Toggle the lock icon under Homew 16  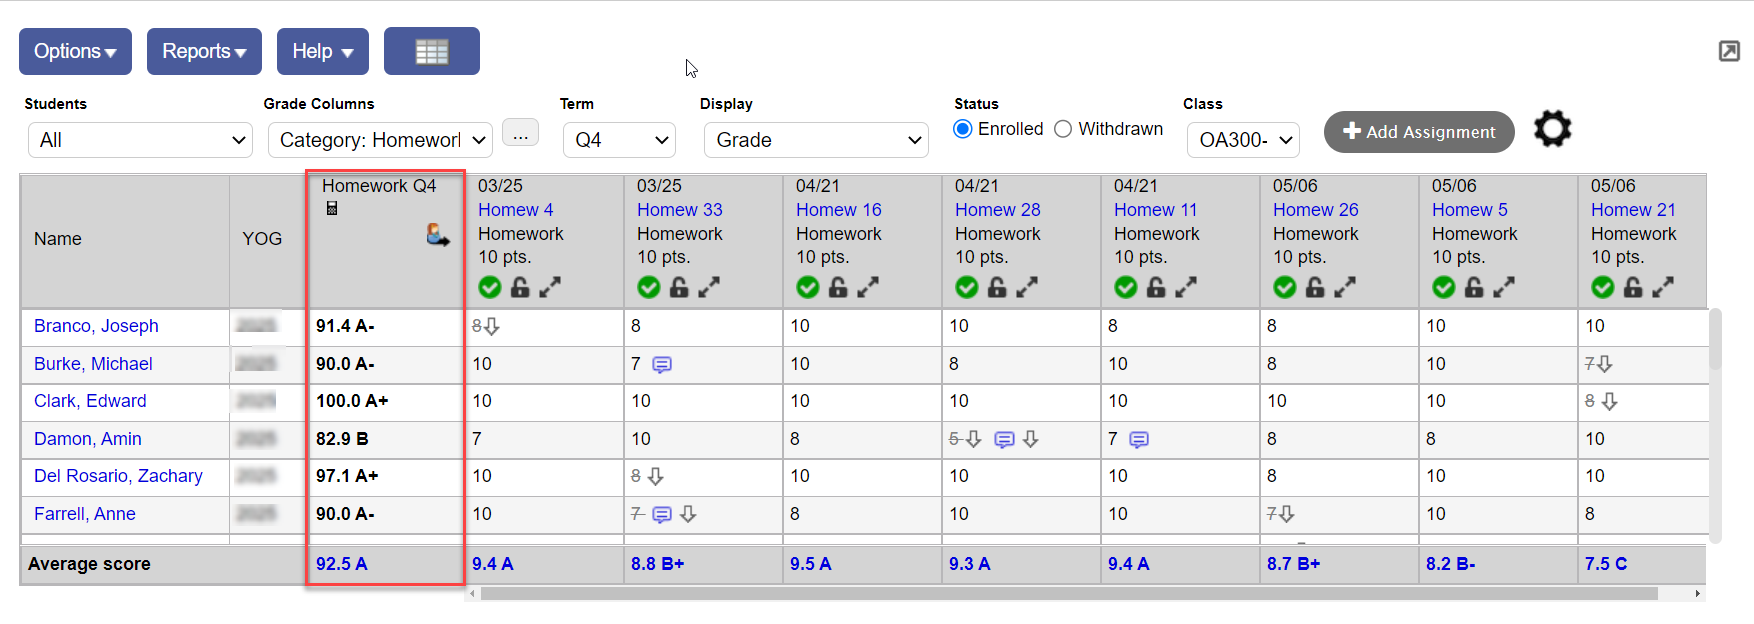click(x=838, y=287)
